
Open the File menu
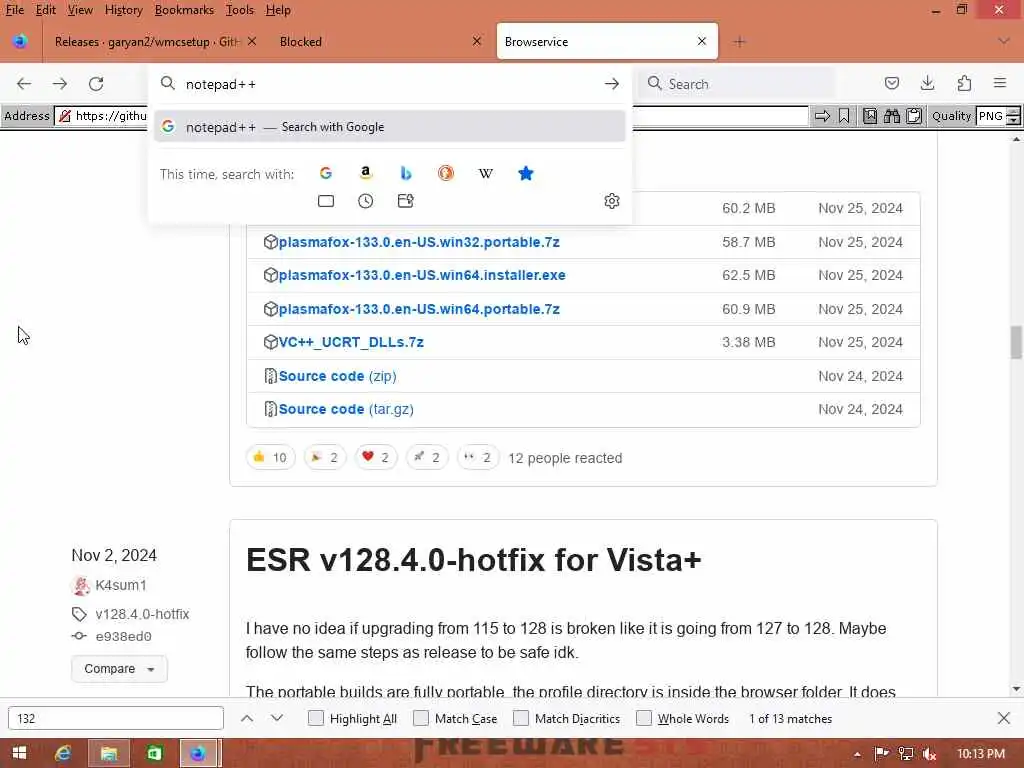(14, 10)
